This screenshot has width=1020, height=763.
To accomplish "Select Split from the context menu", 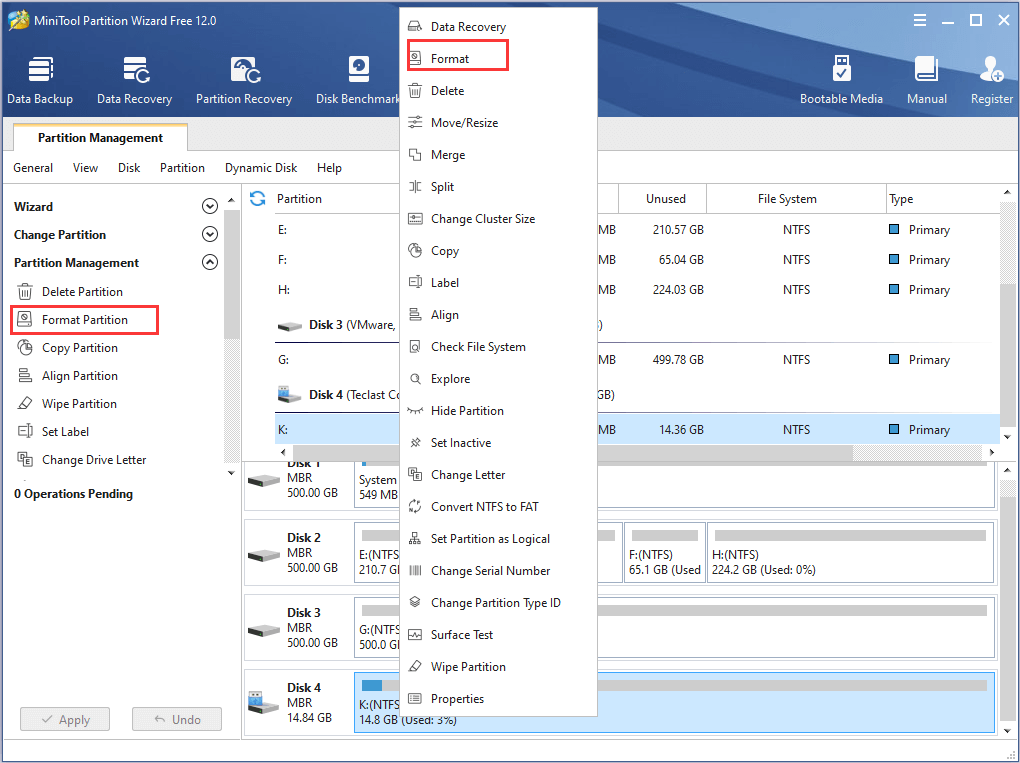I will pyautogui.click(x=498, y=187).
